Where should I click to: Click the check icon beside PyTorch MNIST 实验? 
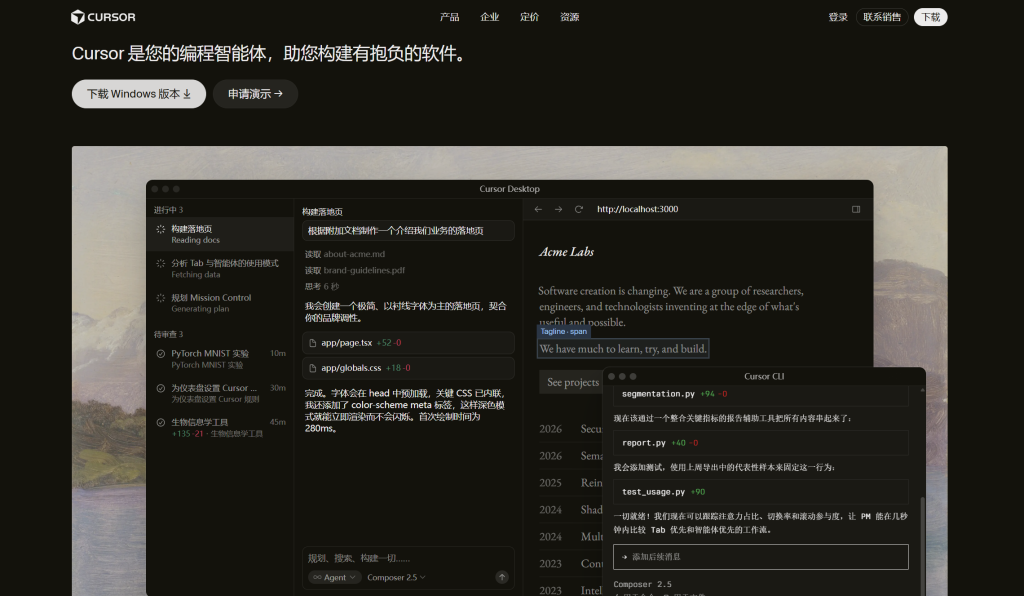coord(161,354)
